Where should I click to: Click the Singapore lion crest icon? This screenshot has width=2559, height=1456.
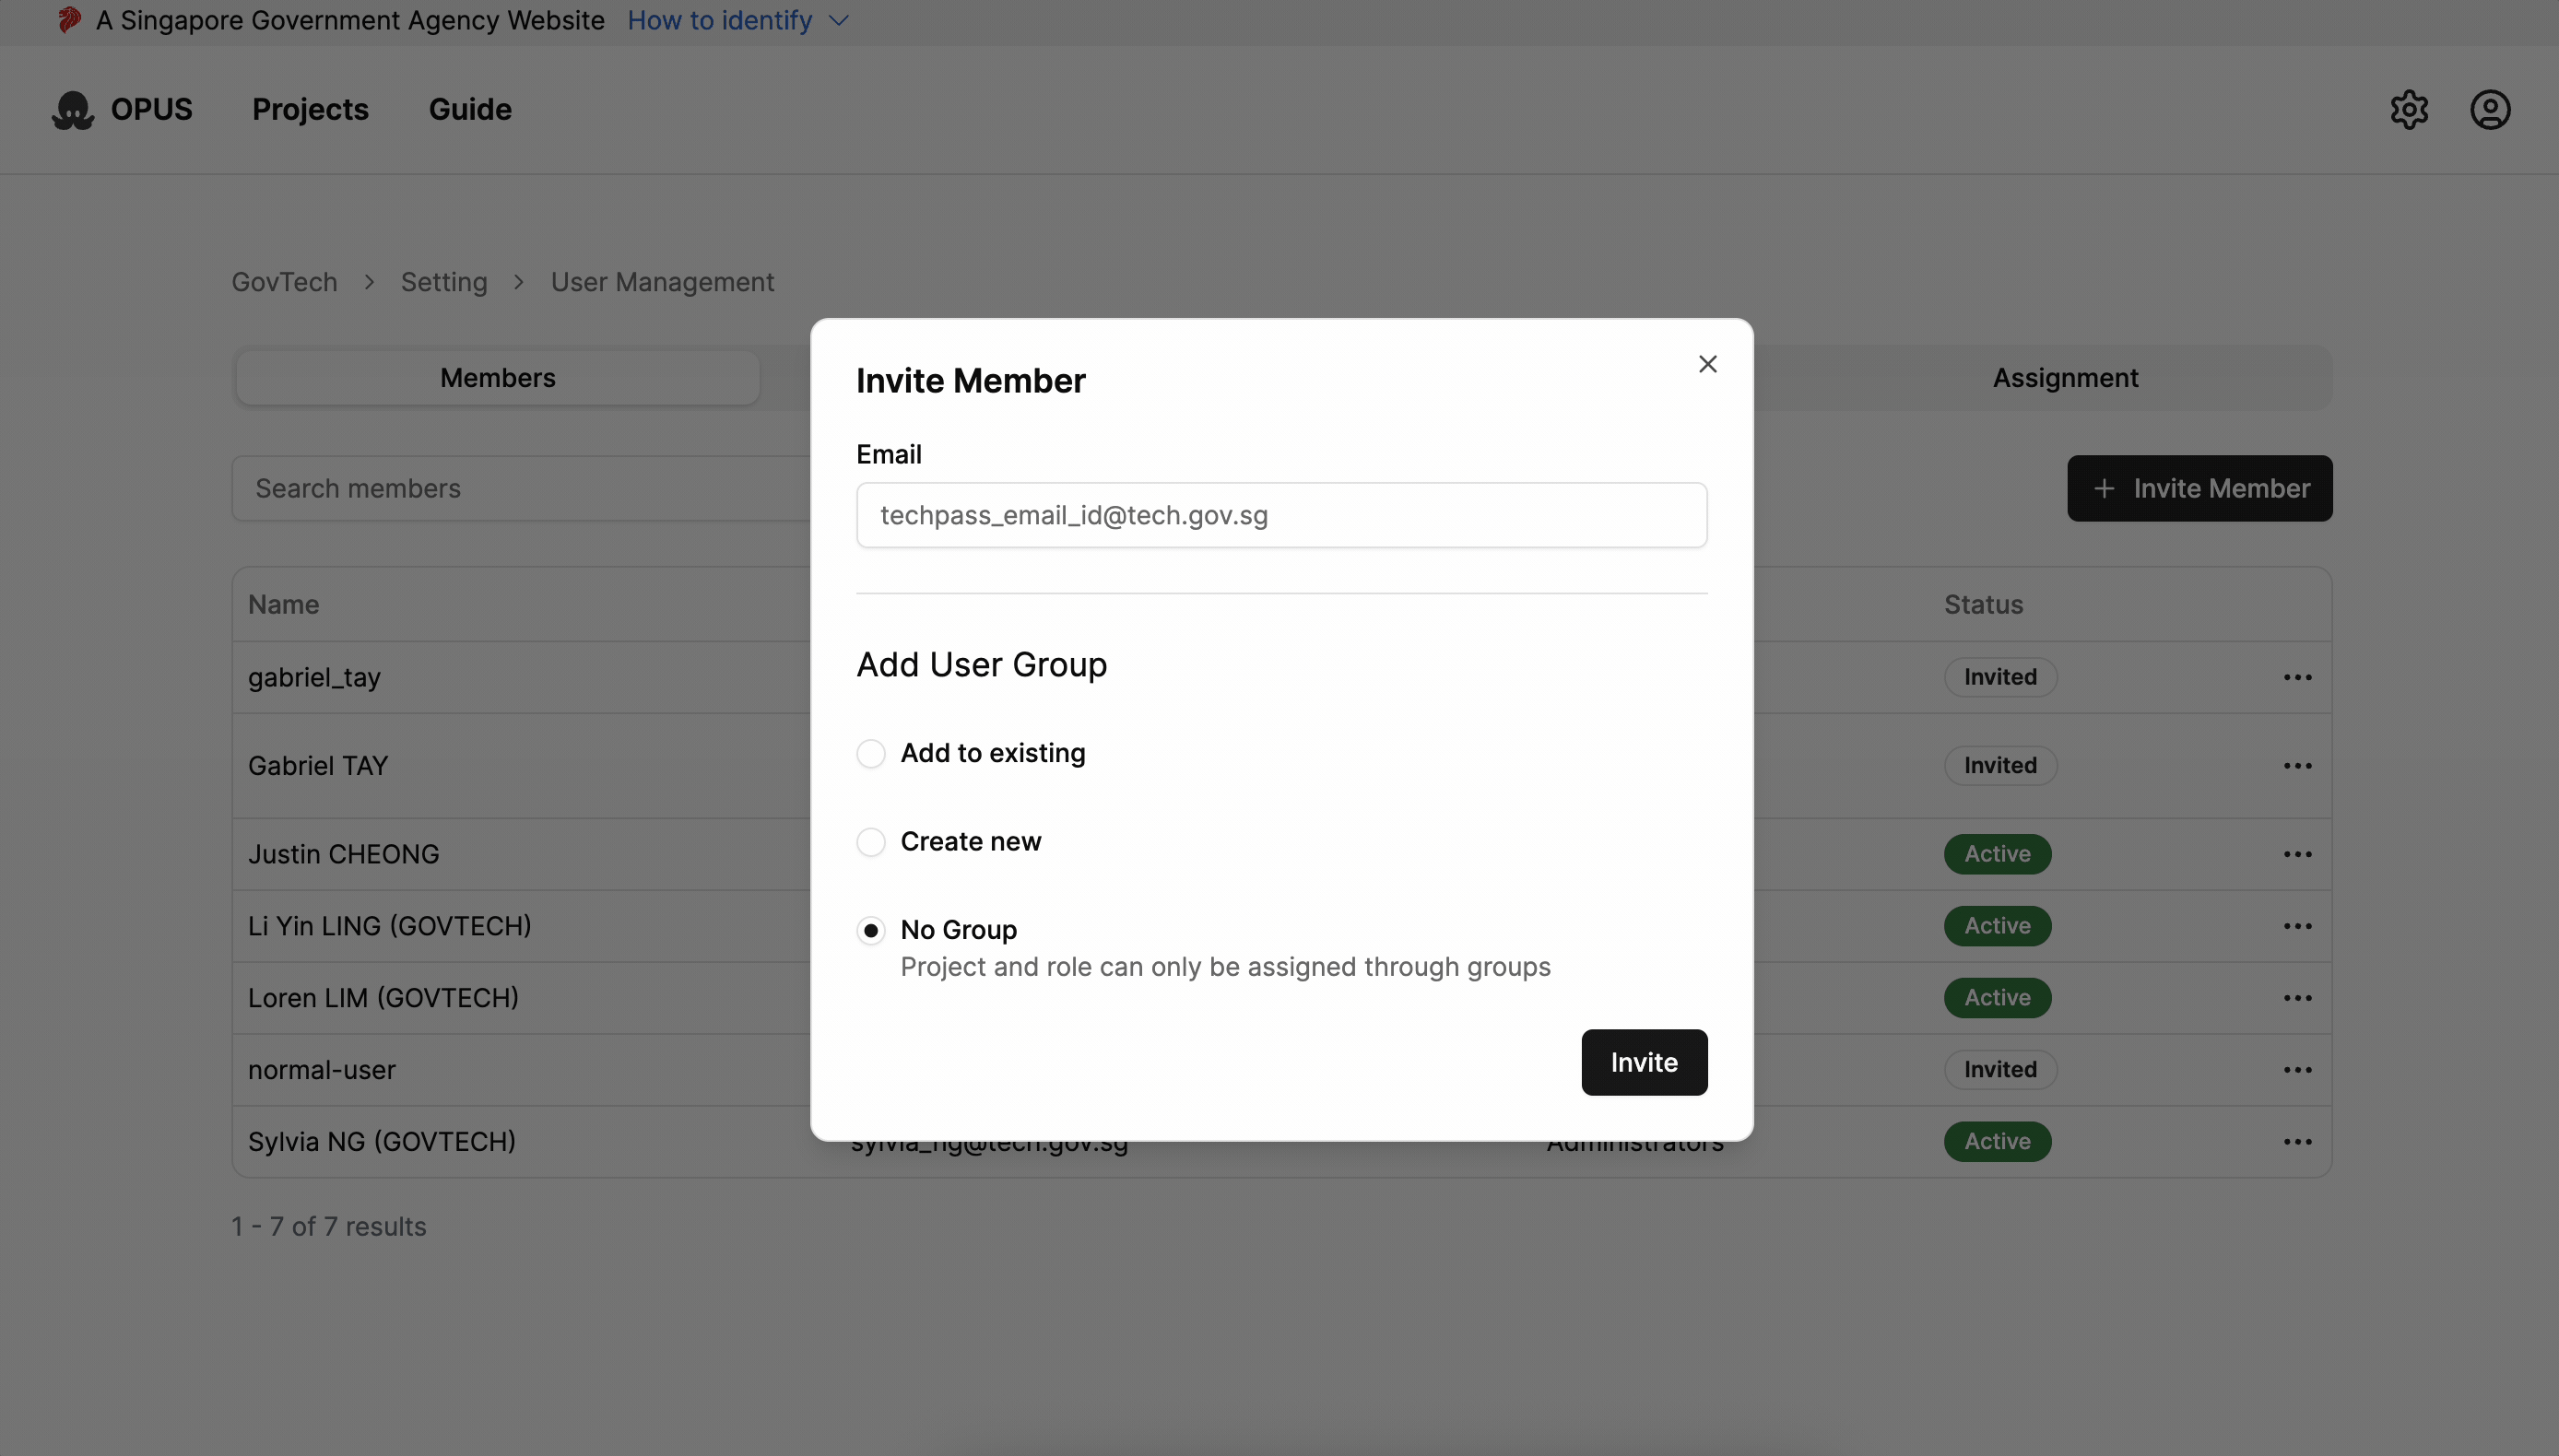coord(69,20)
